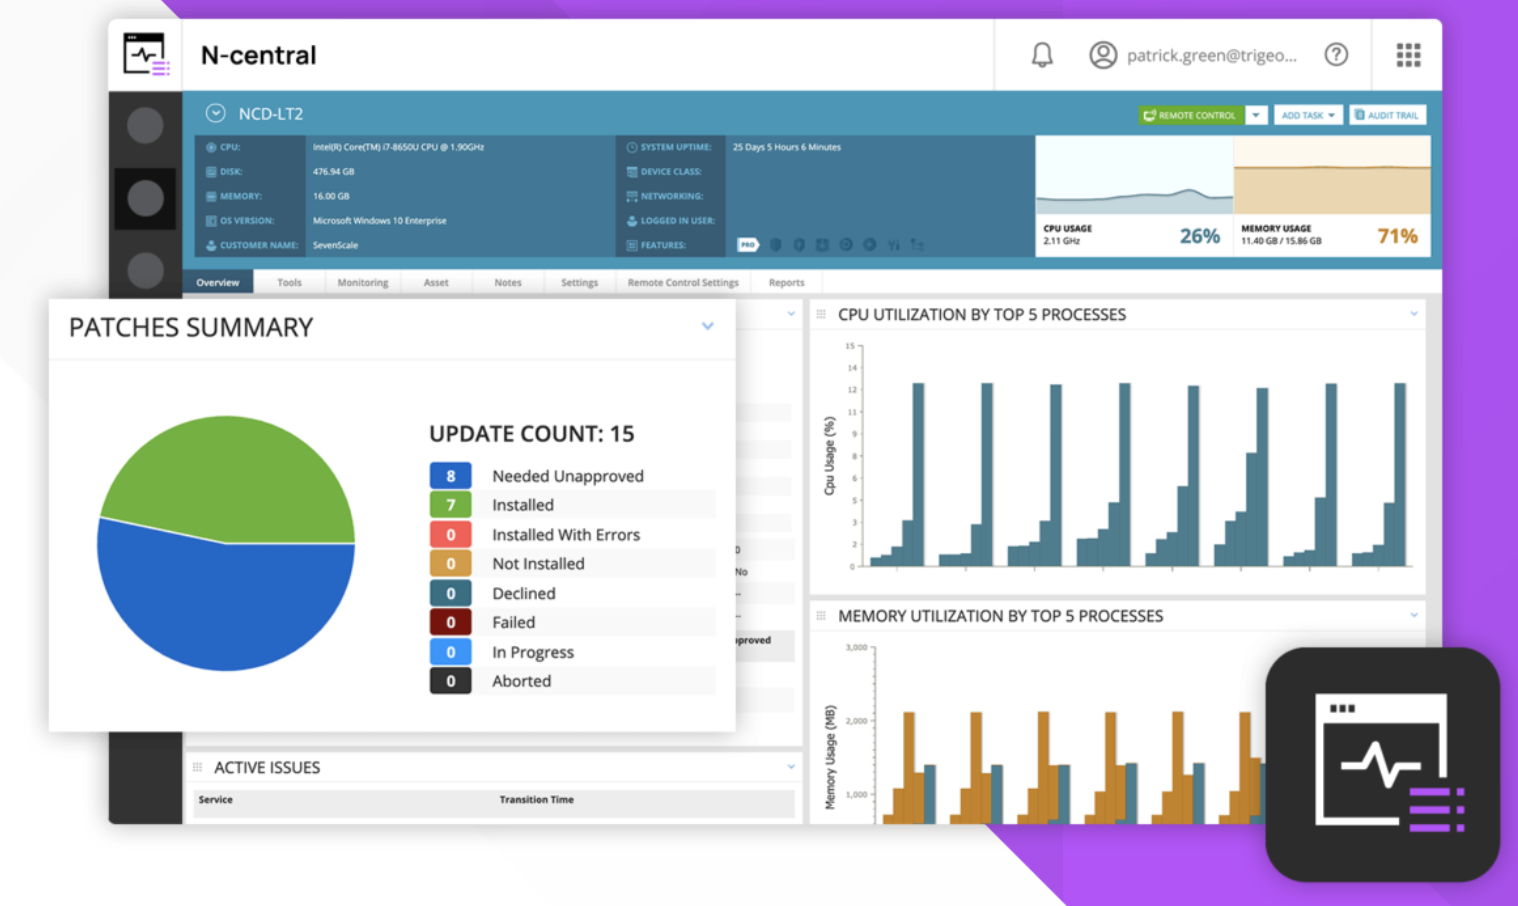Click the Audit Trail button
Image resolution: width=1518 pixels, height=906 pixels.
click(x=1388, y=115)
